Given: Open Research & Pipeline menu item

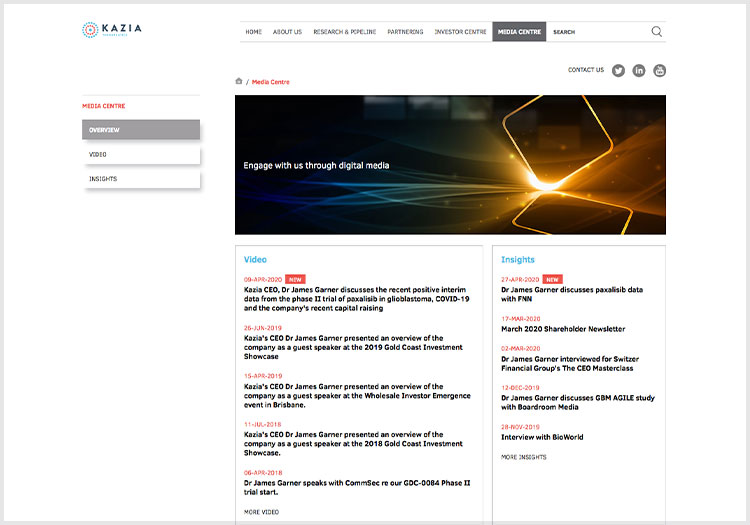Looking at the screenshot, I should pyautogui.click(x=345, y=32).
